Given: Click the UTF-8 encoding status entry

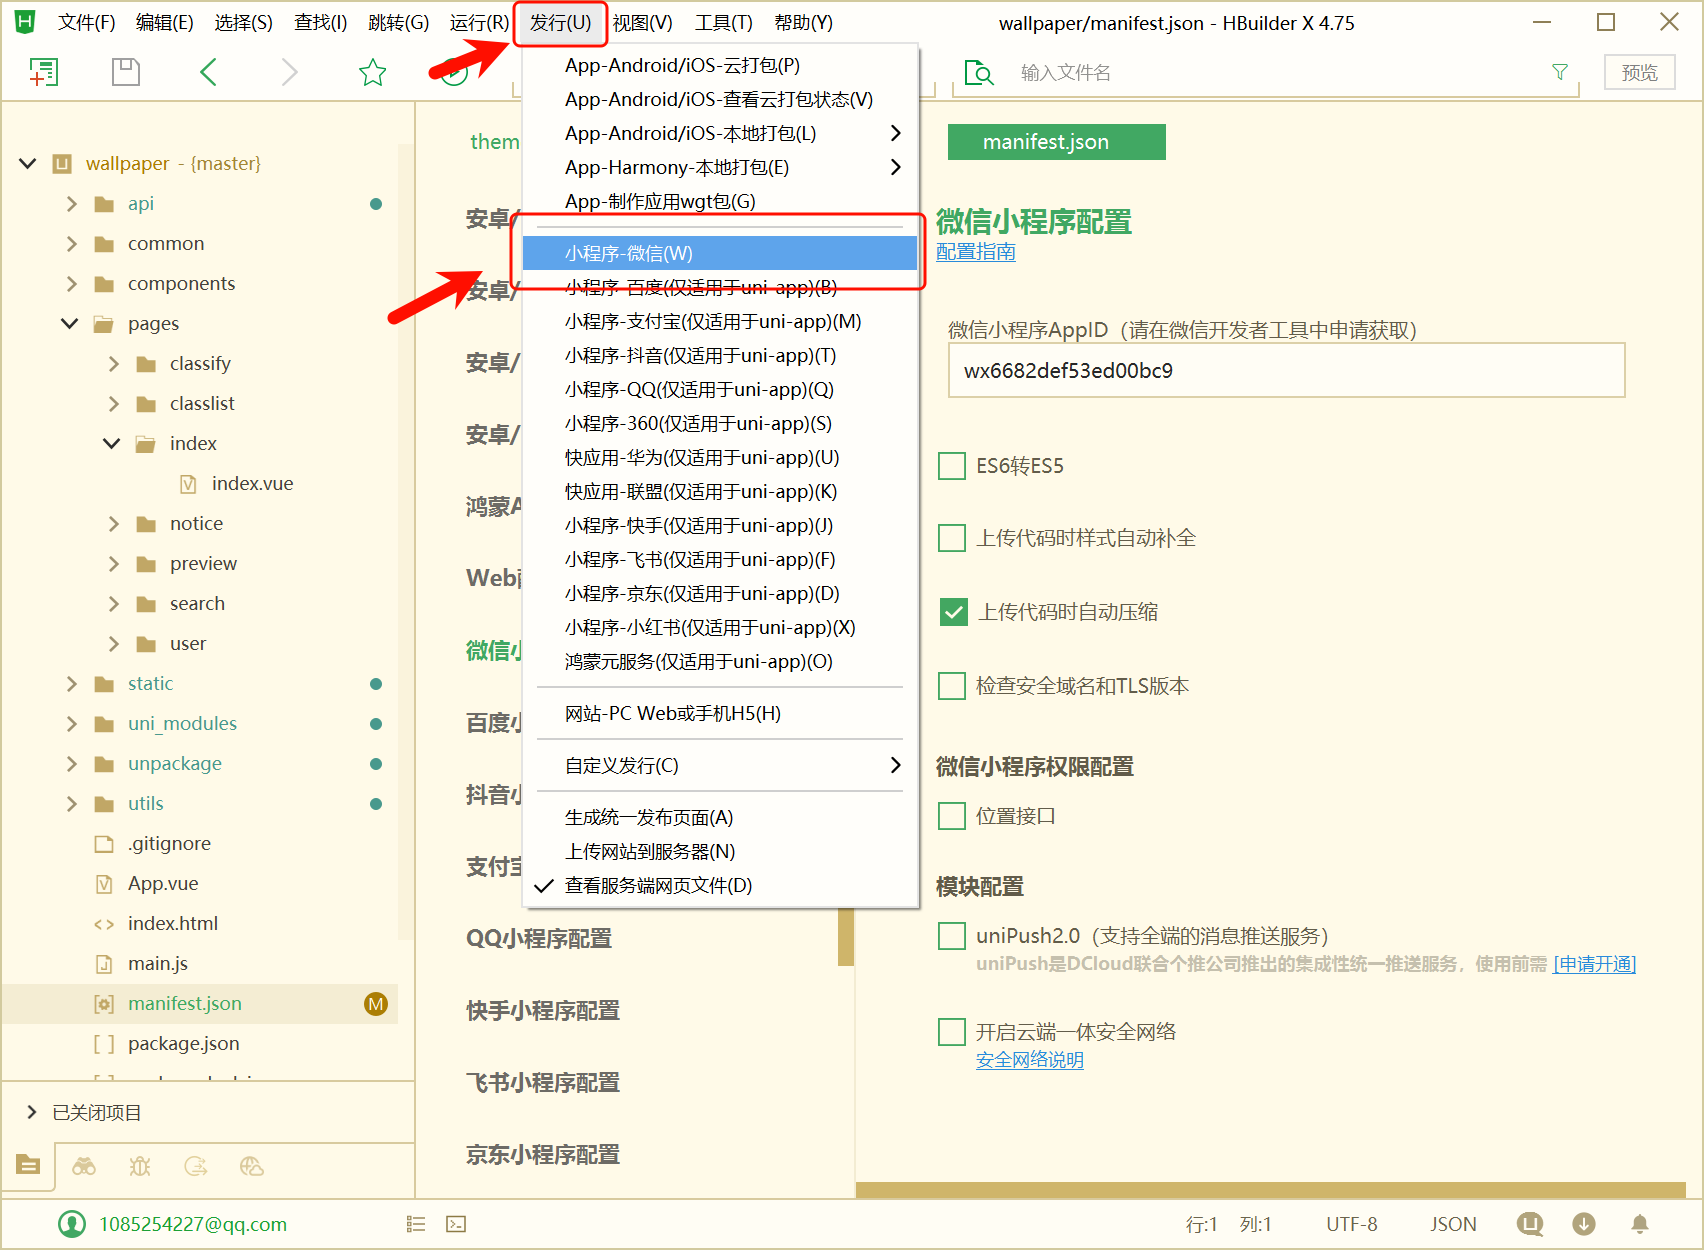Looking at the screenshot, I should [x=1352, y=1224].
